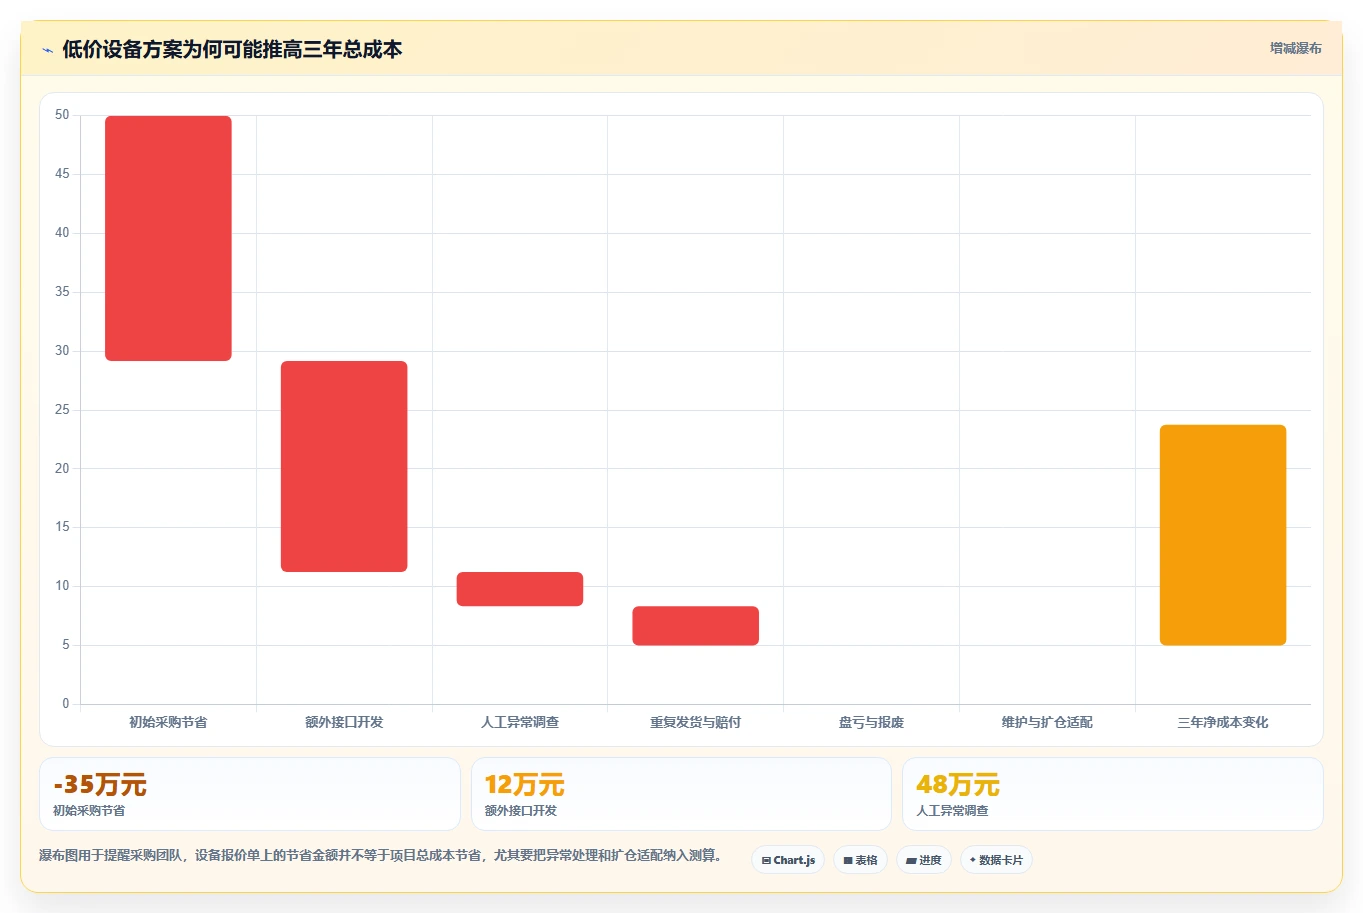Click the orange 三年净成本变化 bar
The height and width of the screenshot is (913, 1363).
[x=1223, y=535]
